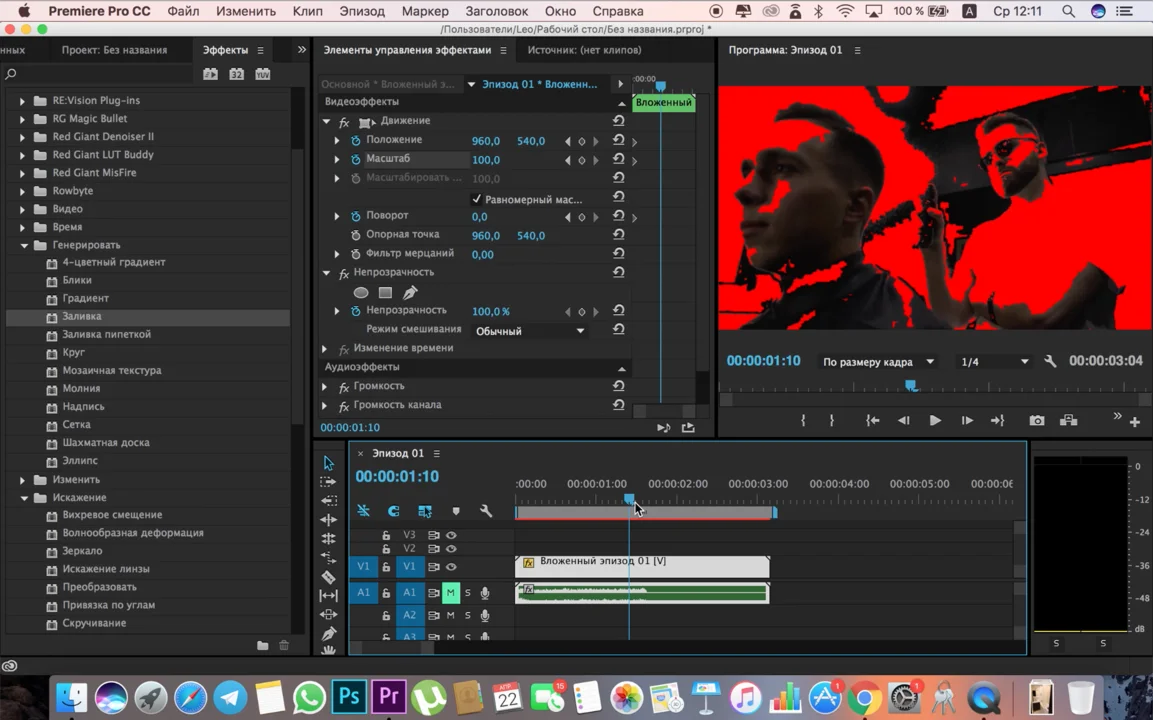This screenshot has width=1153, height=720.
Task: Toggle Движение effect fx switch
Action: pyautogui.click(x=344, y=121)
